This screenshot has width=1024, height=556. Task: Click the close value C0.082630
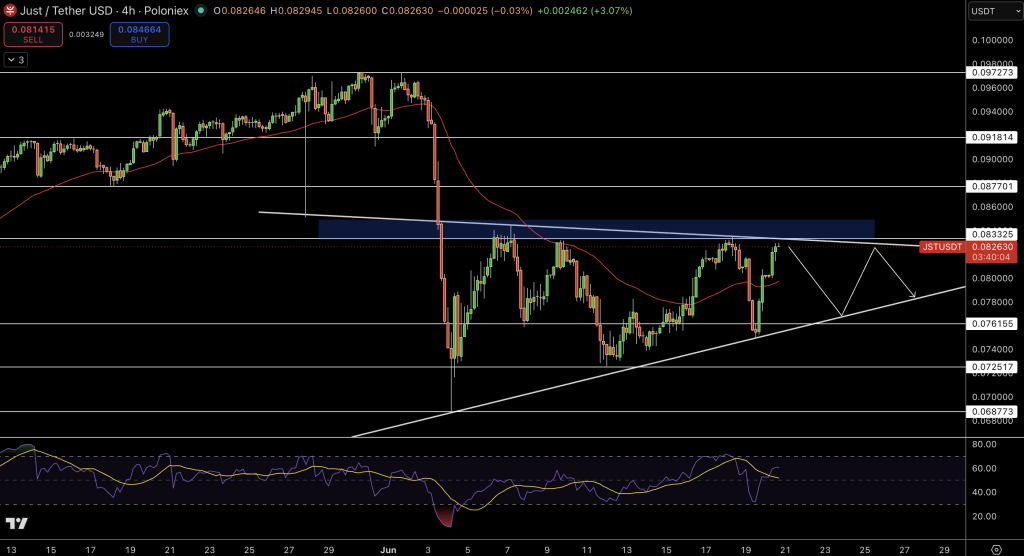tap(408, 11)
